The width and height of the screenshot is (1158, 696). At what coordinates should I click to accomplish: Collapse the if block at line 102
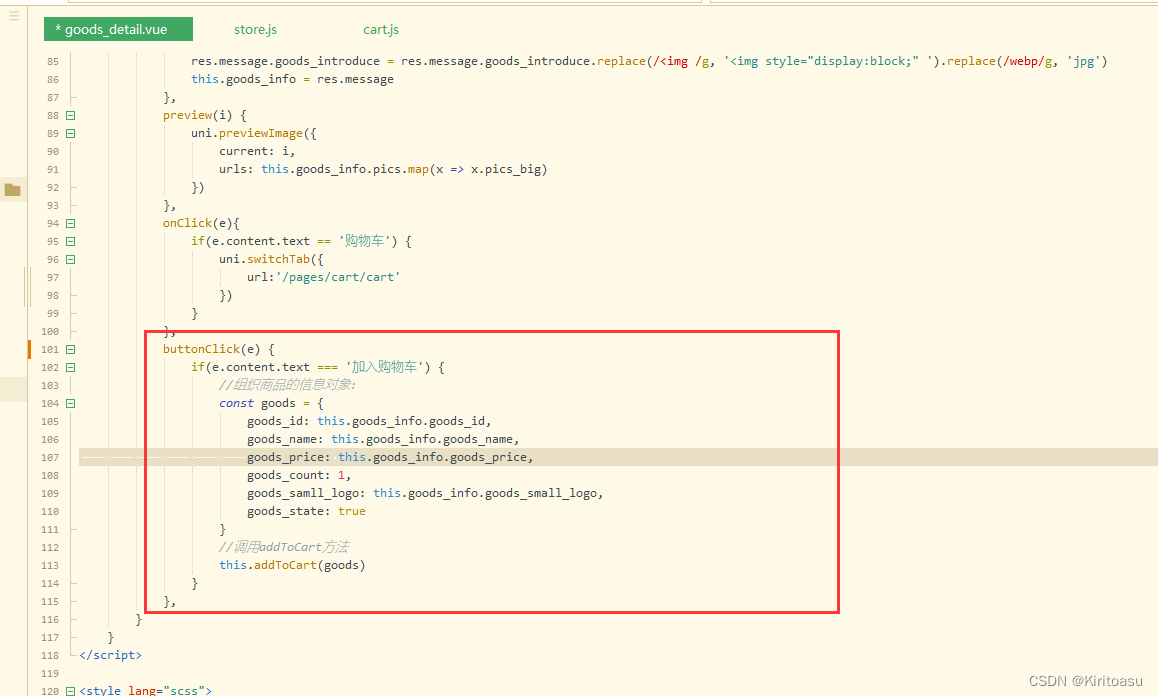[x=71, y=367]
